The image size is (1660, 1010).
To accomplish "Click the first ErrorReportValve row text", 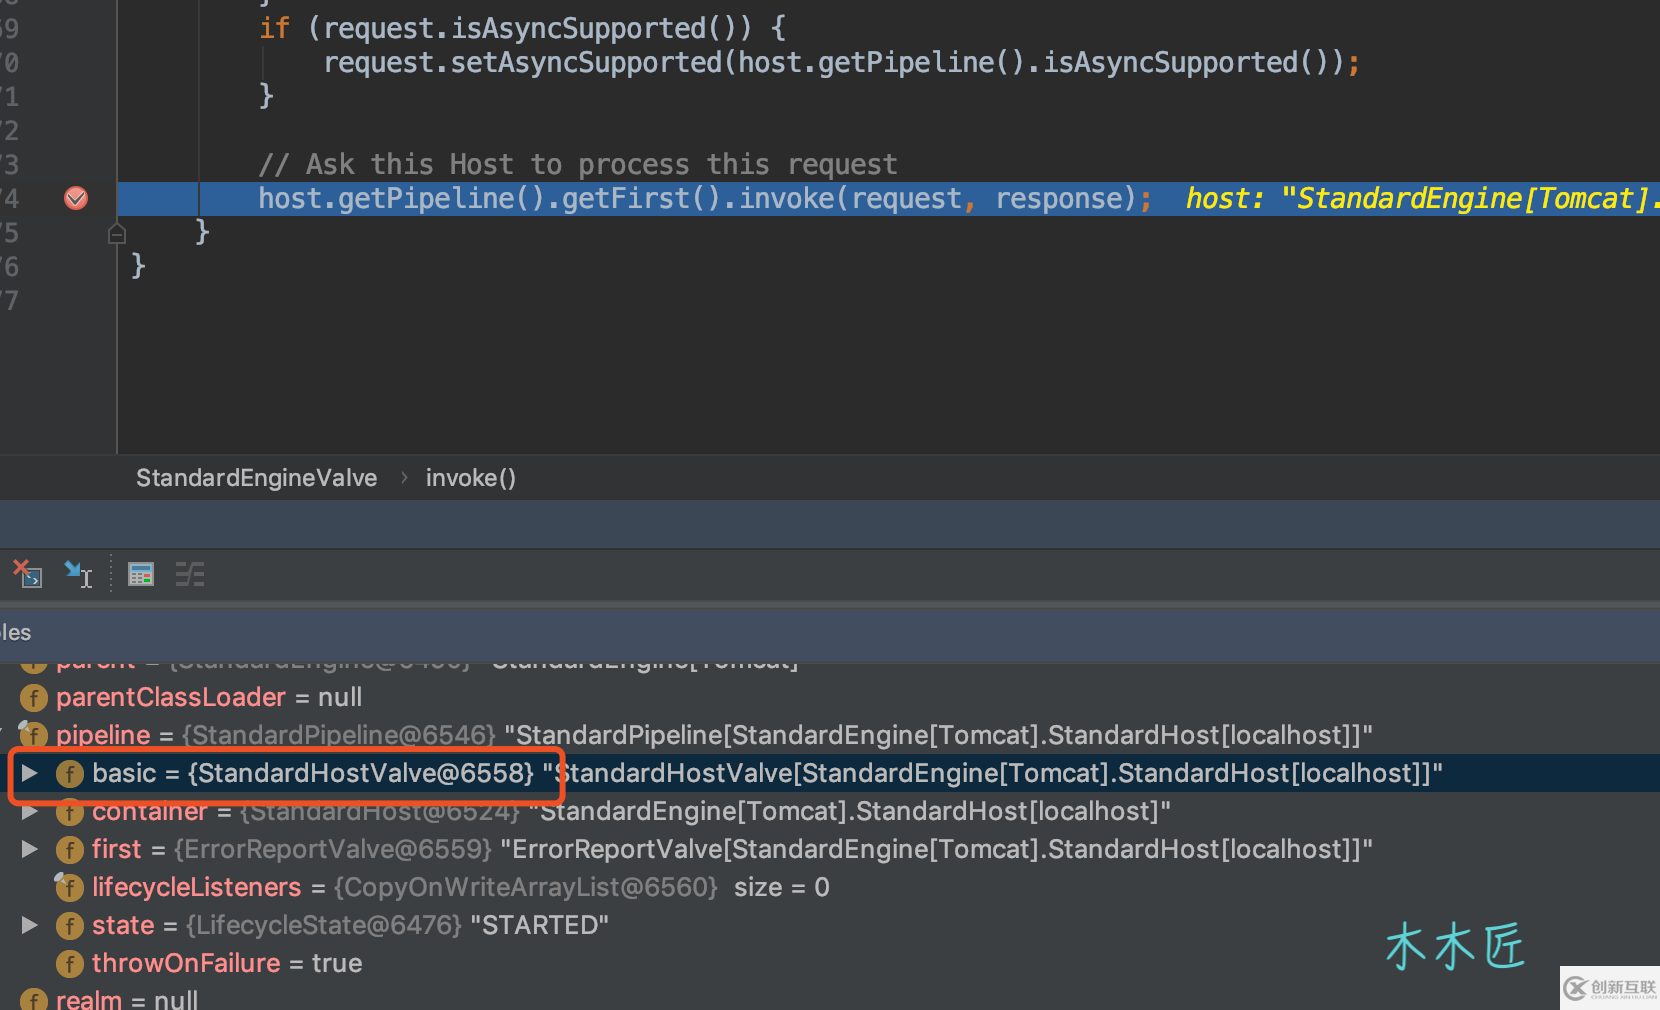I will tap(732, 849).
